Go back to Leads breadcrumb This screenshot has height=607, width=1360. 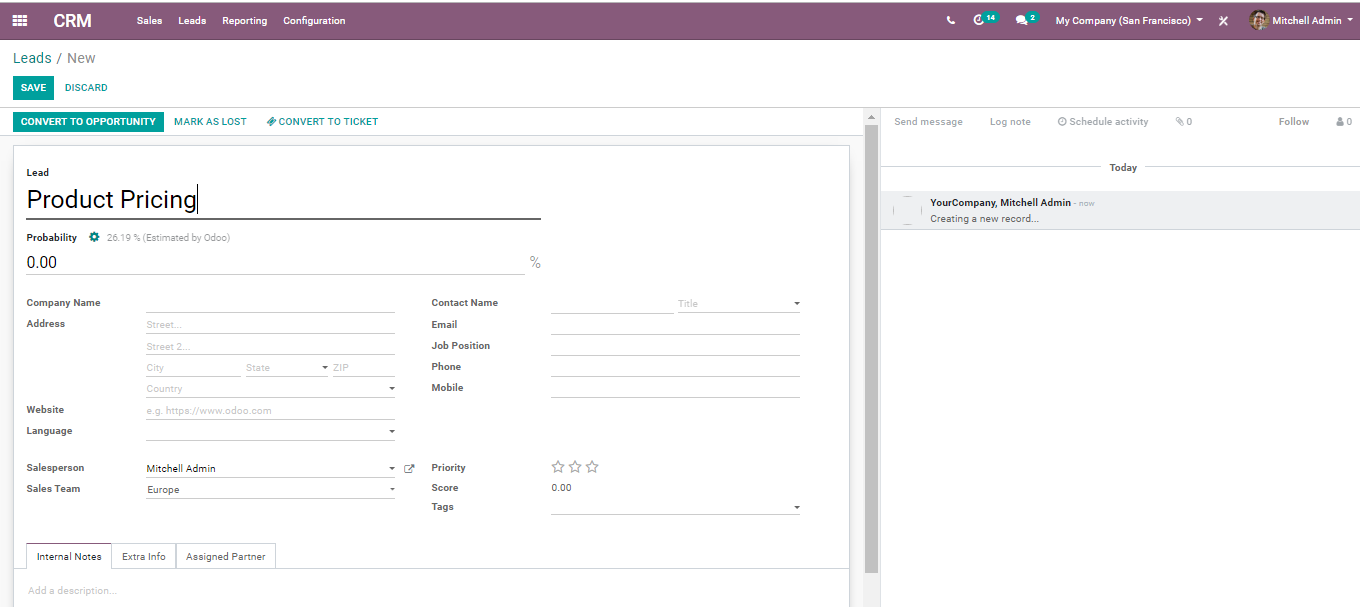click(x=32, y=58)
